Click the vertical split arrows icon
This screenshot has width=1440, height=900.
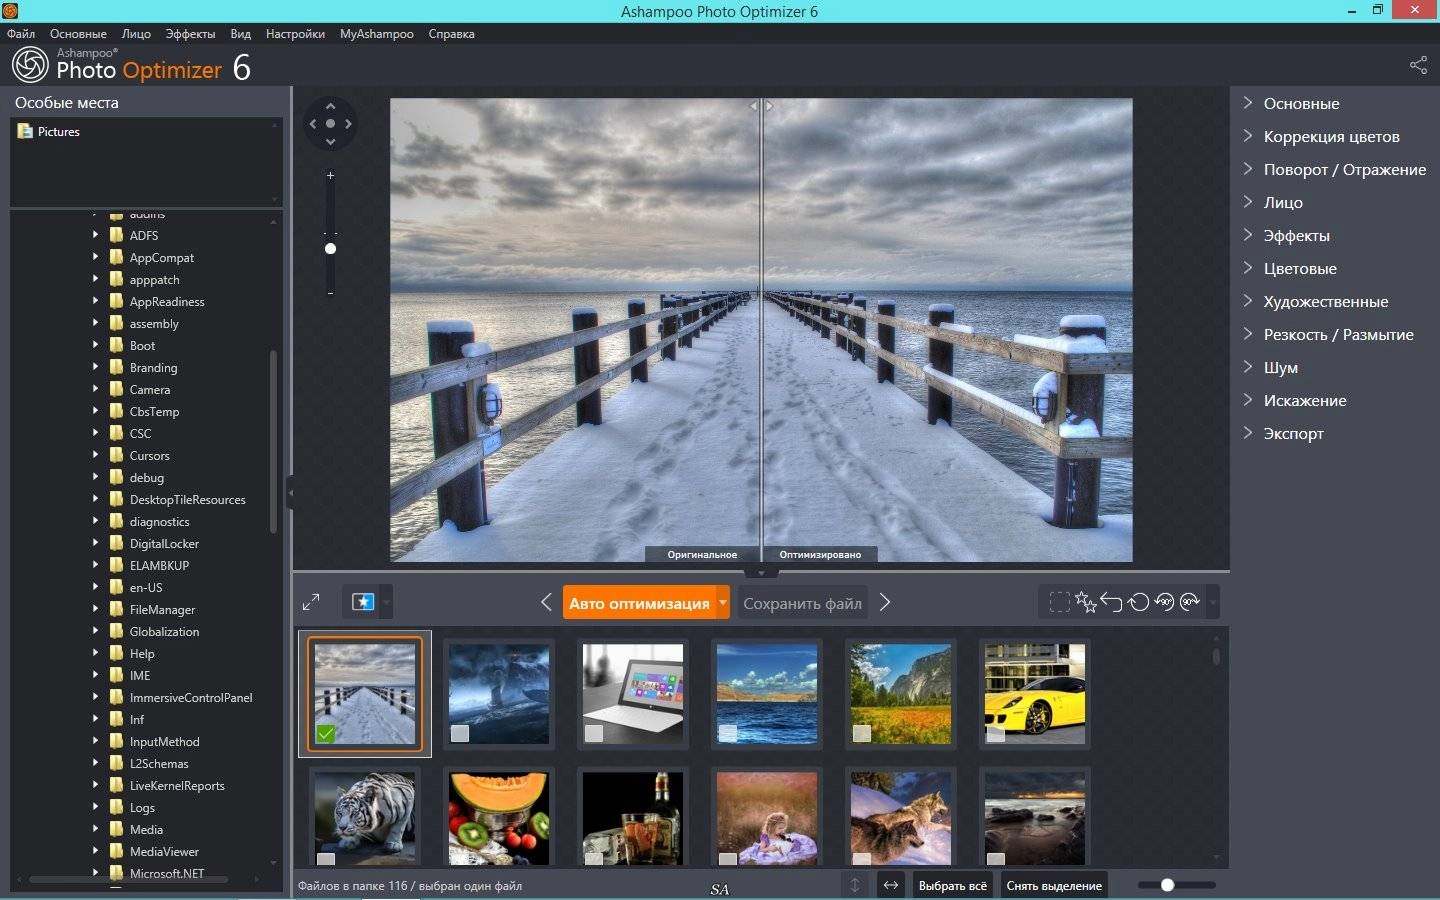point(855,885)
